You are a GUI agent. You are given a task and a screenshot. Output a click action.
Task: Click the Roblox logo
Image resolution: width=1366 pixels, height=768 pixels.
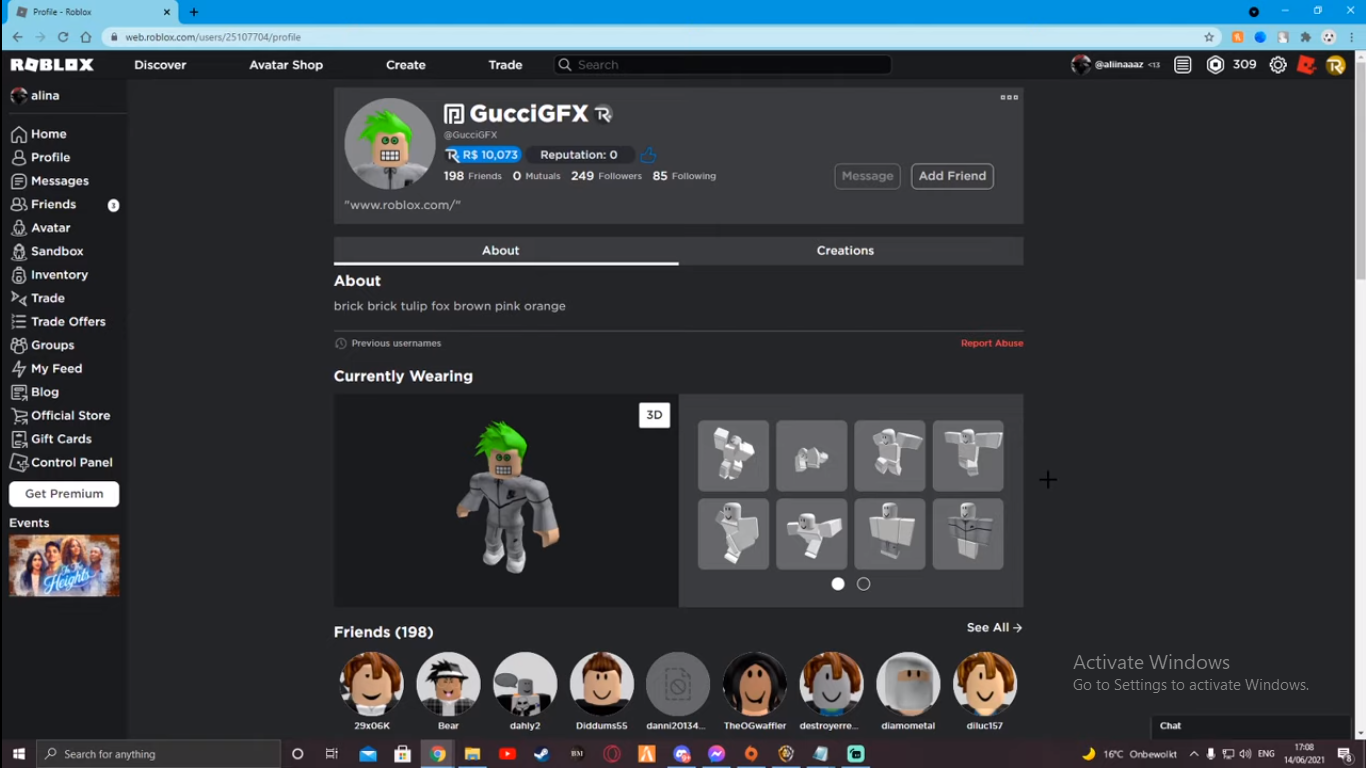click(52, 65)
